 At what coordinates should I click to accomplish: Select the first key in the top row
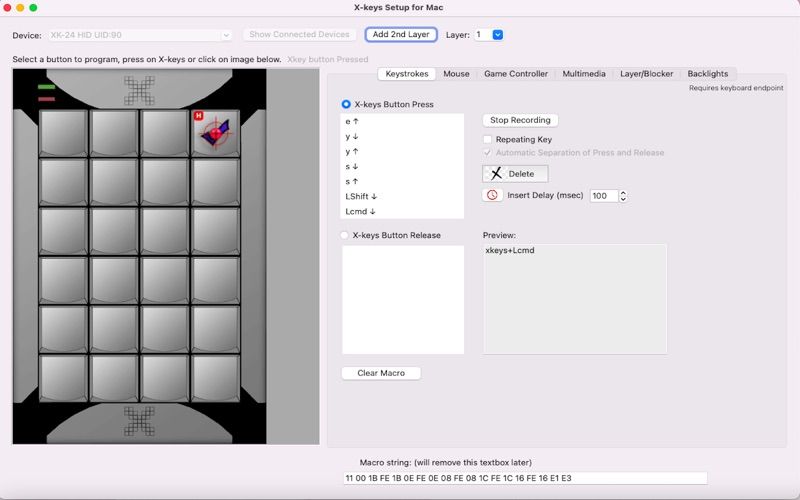(63, 133)
